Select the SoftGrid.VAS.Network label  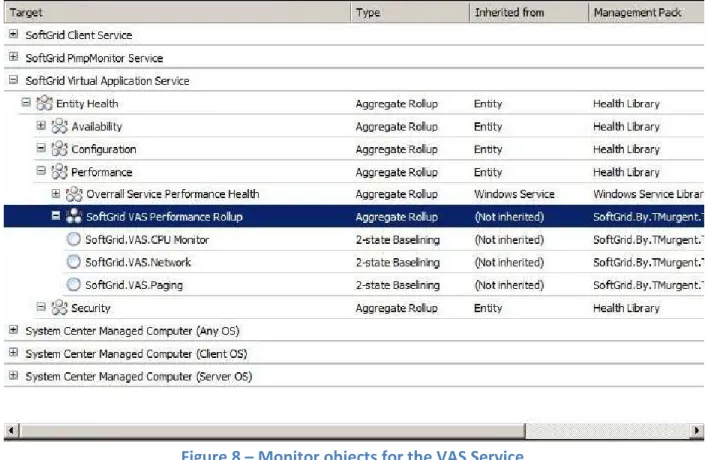tap(138, 262)
